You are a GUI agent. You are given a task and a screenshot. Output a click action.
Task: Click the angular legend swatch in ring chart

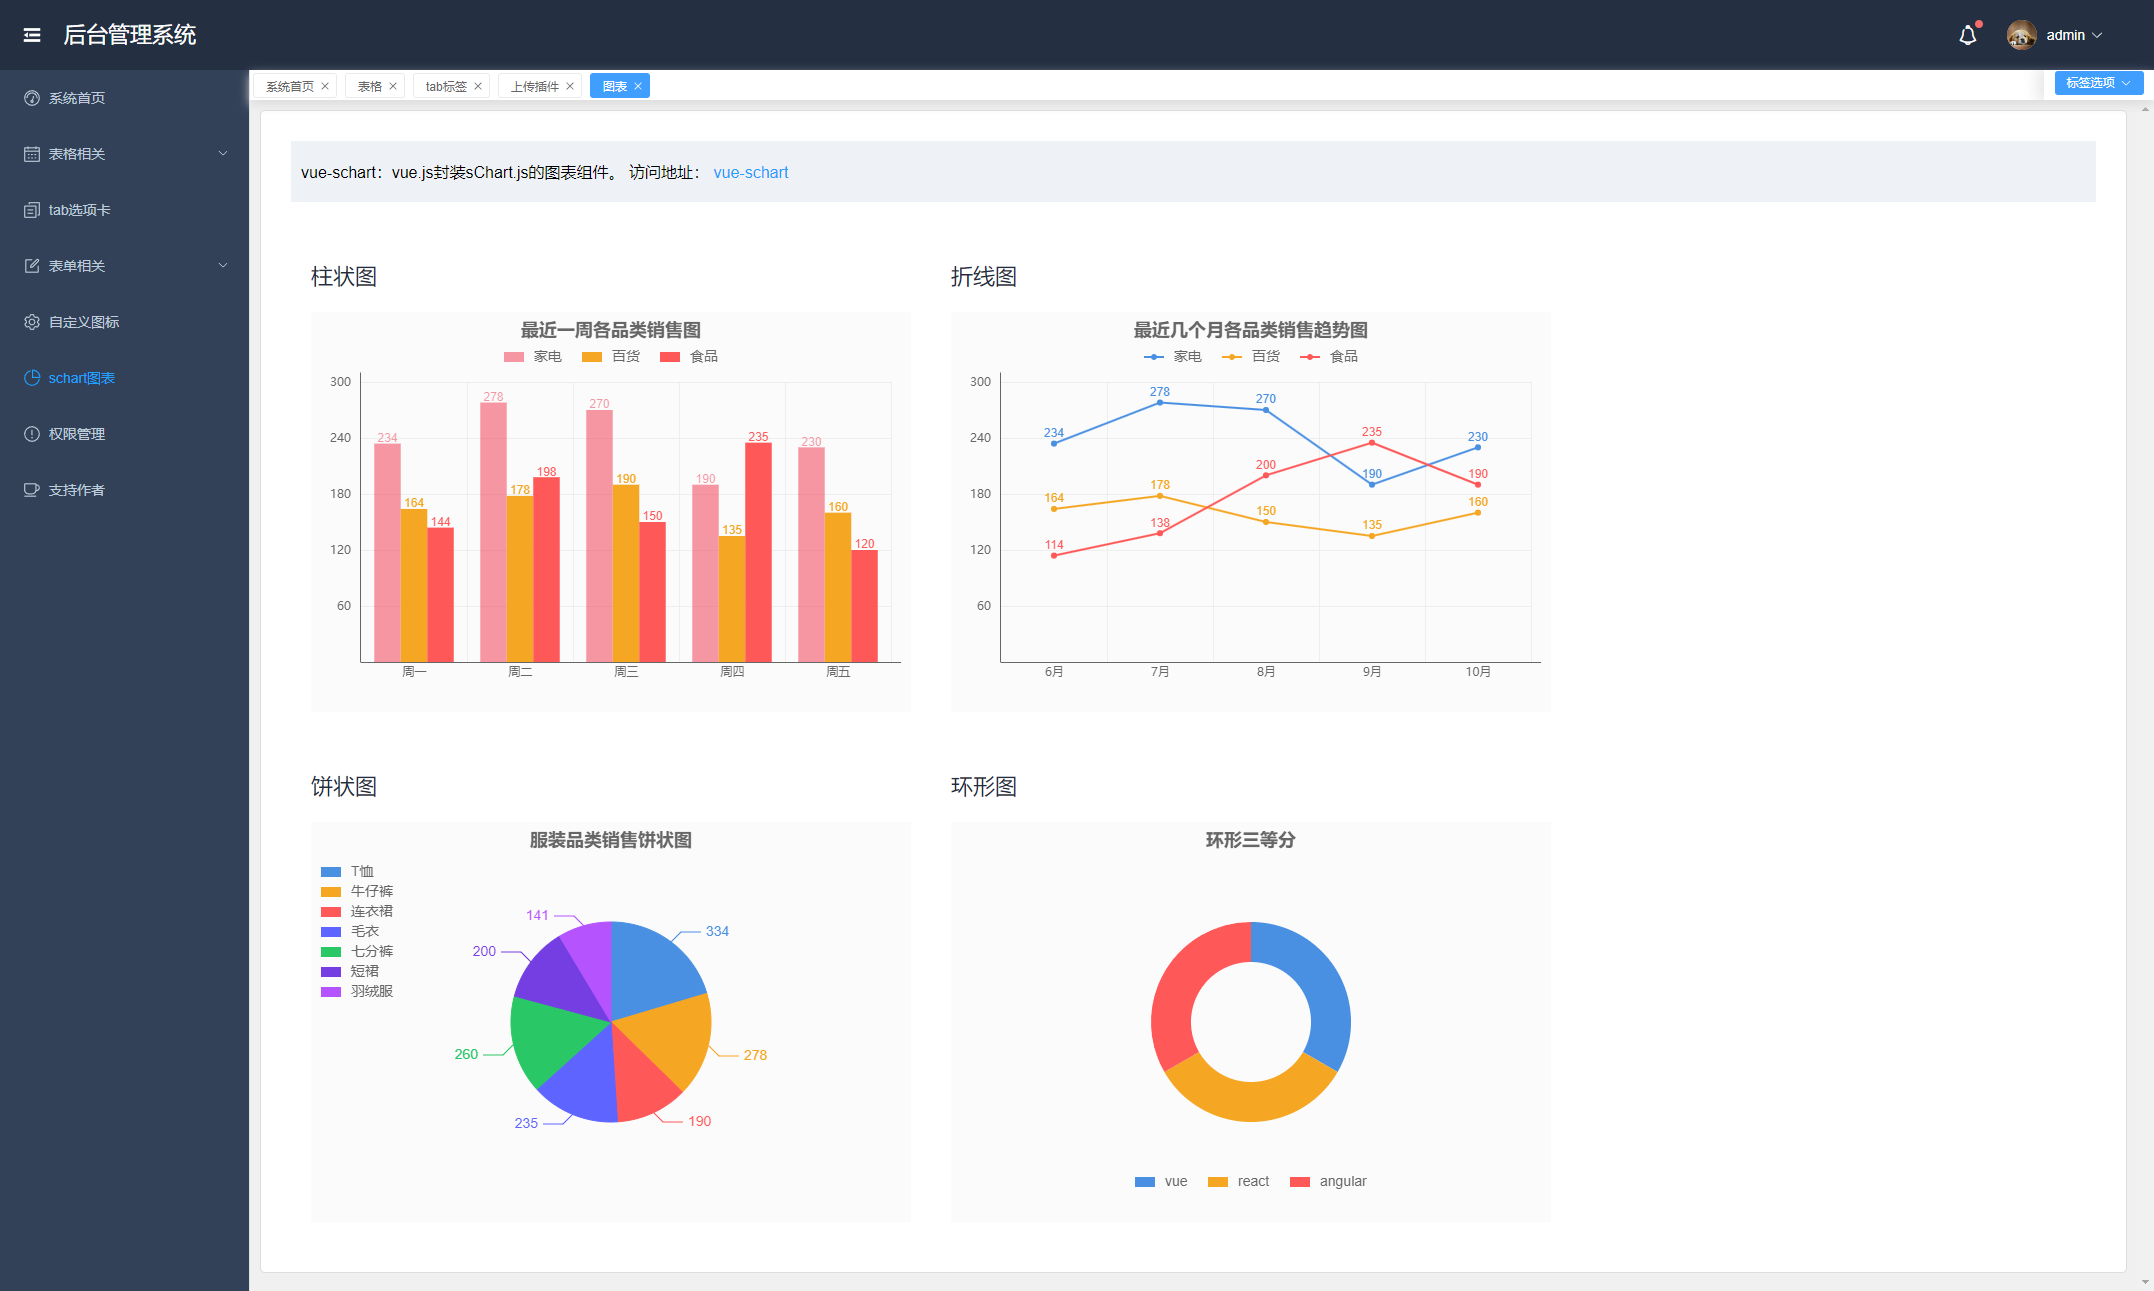click(x=1300, y=1182)
